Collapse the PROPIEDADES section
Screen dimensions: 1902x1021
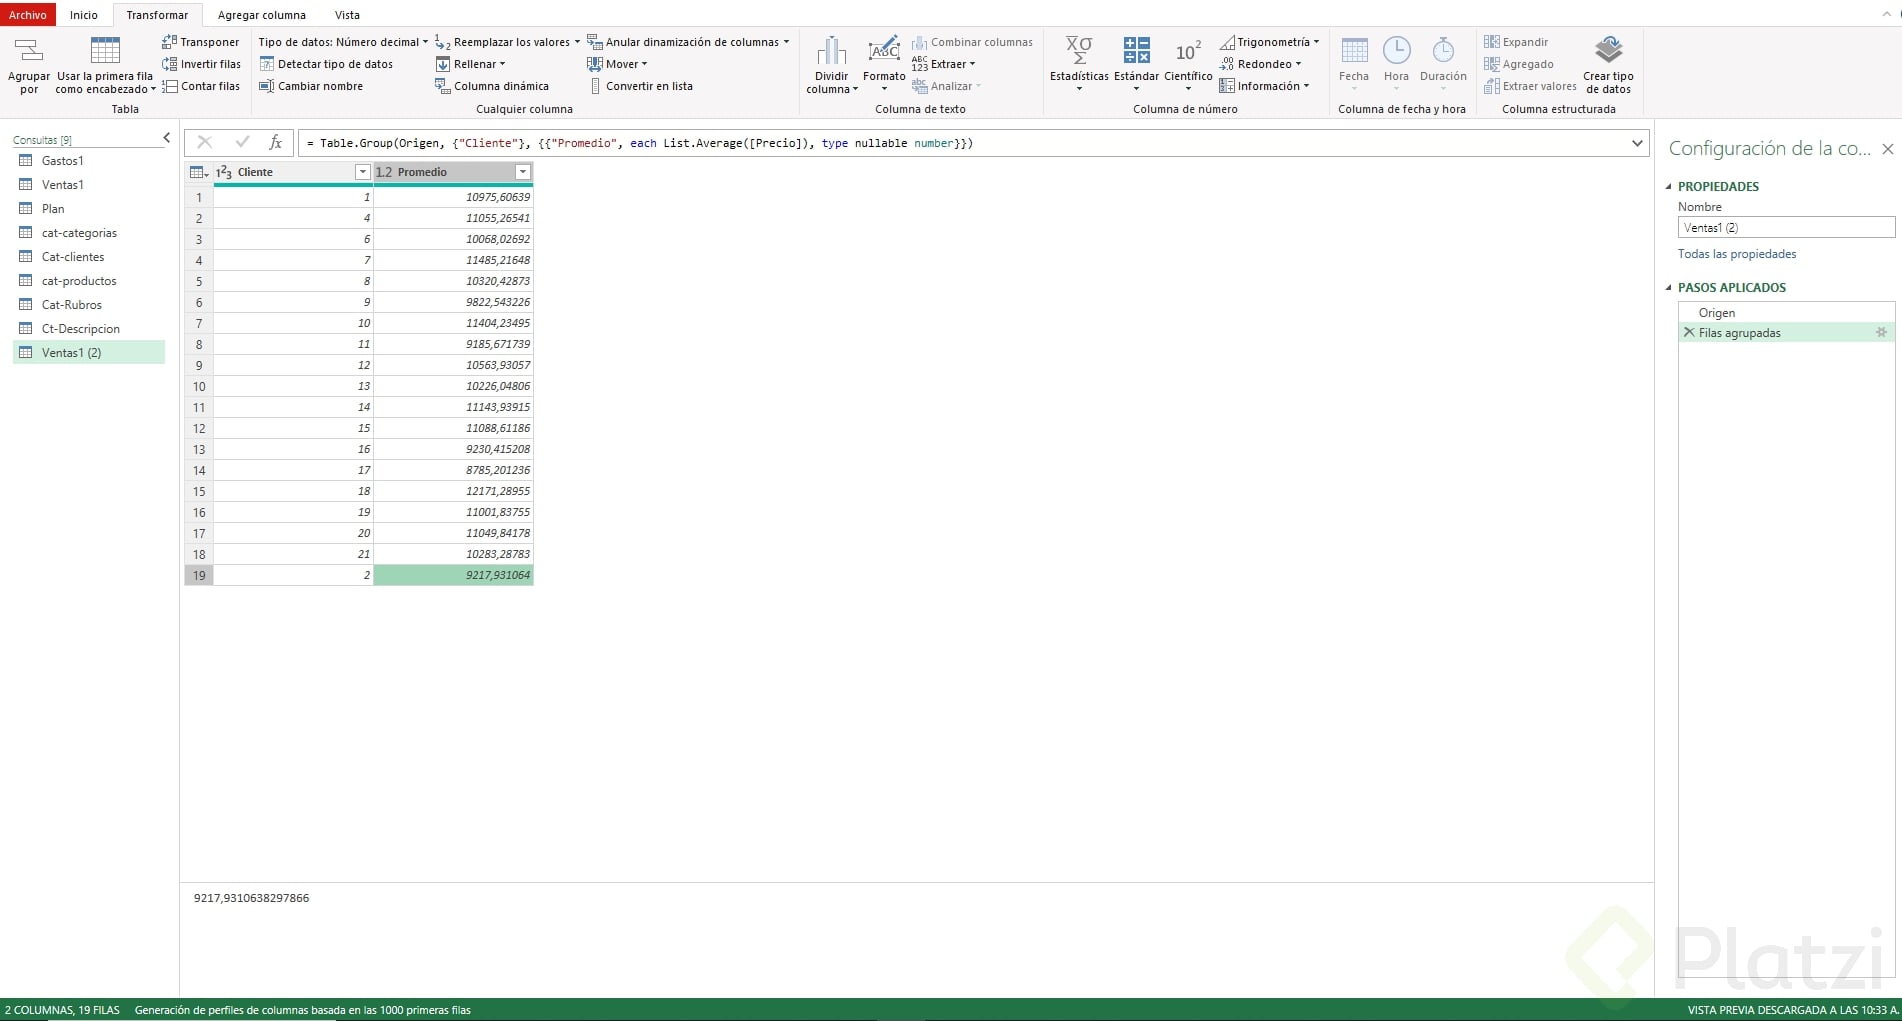coord(1668,187)
